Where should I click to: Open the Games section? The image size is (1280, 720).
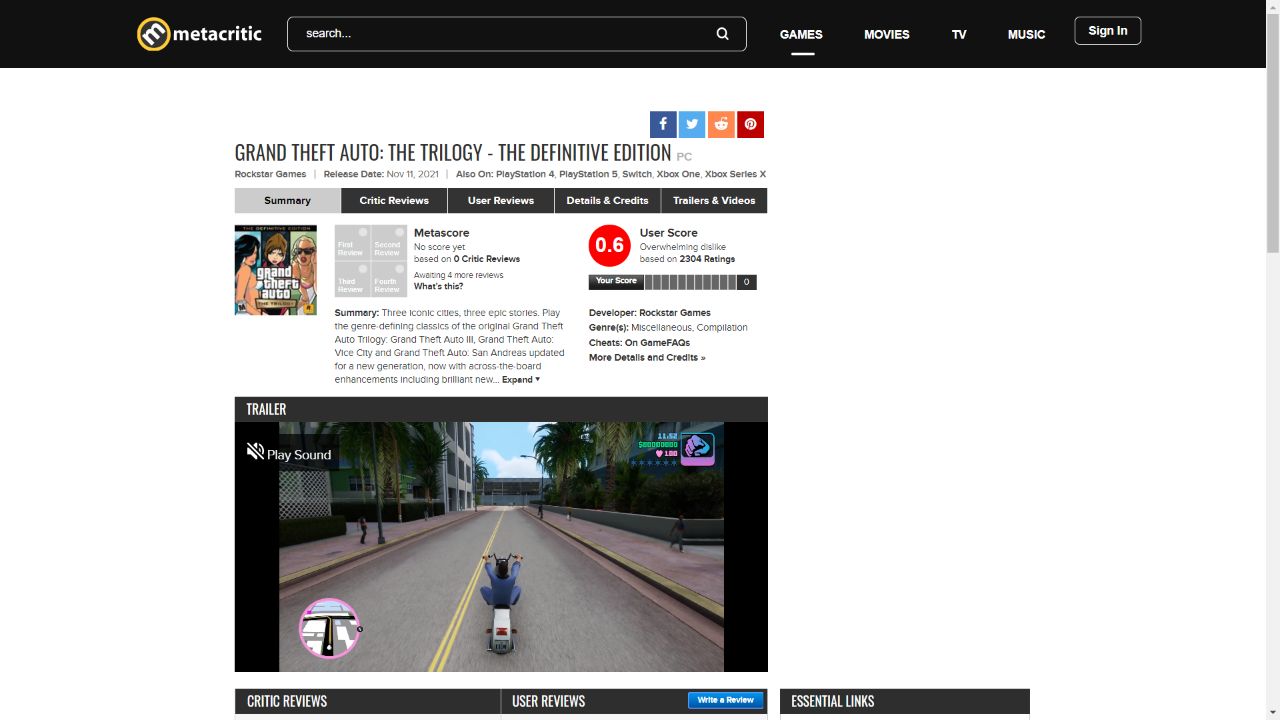pos(801,34)
